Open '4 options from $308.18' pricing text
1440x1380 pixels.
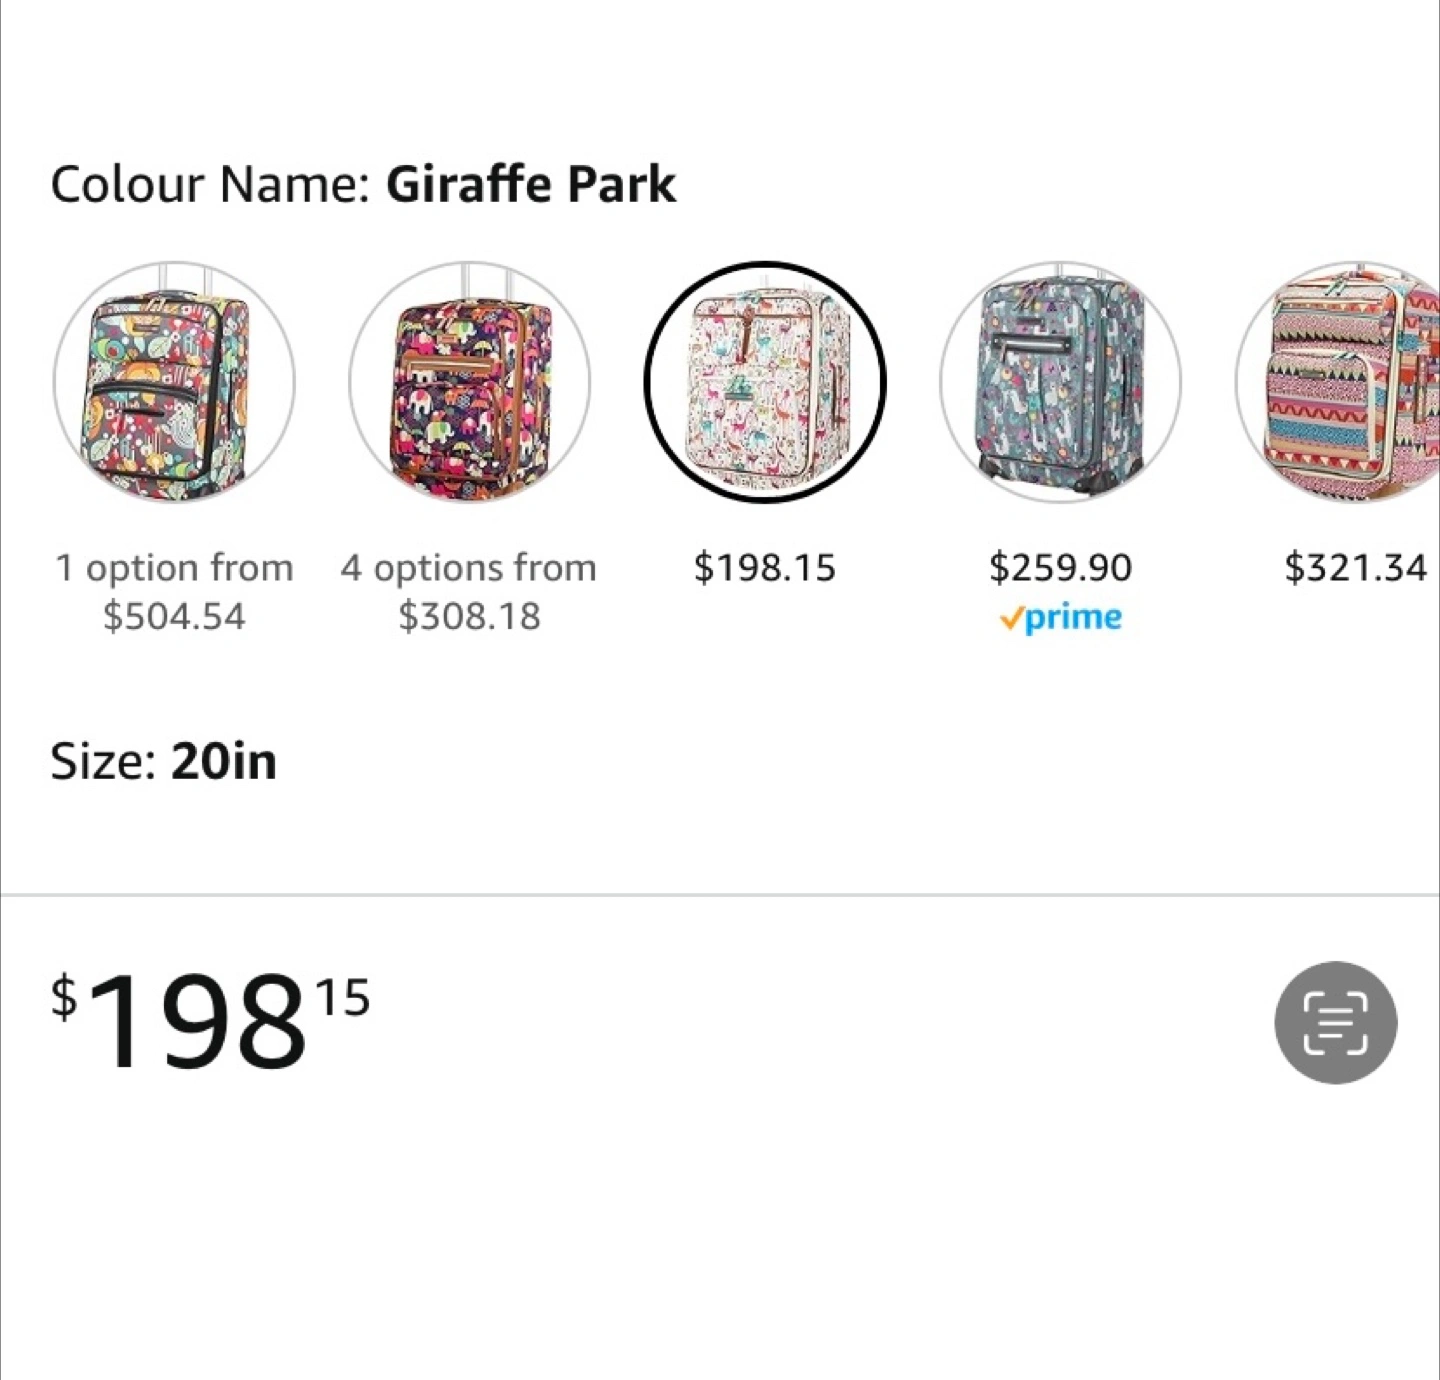click(x=469, y=591)
